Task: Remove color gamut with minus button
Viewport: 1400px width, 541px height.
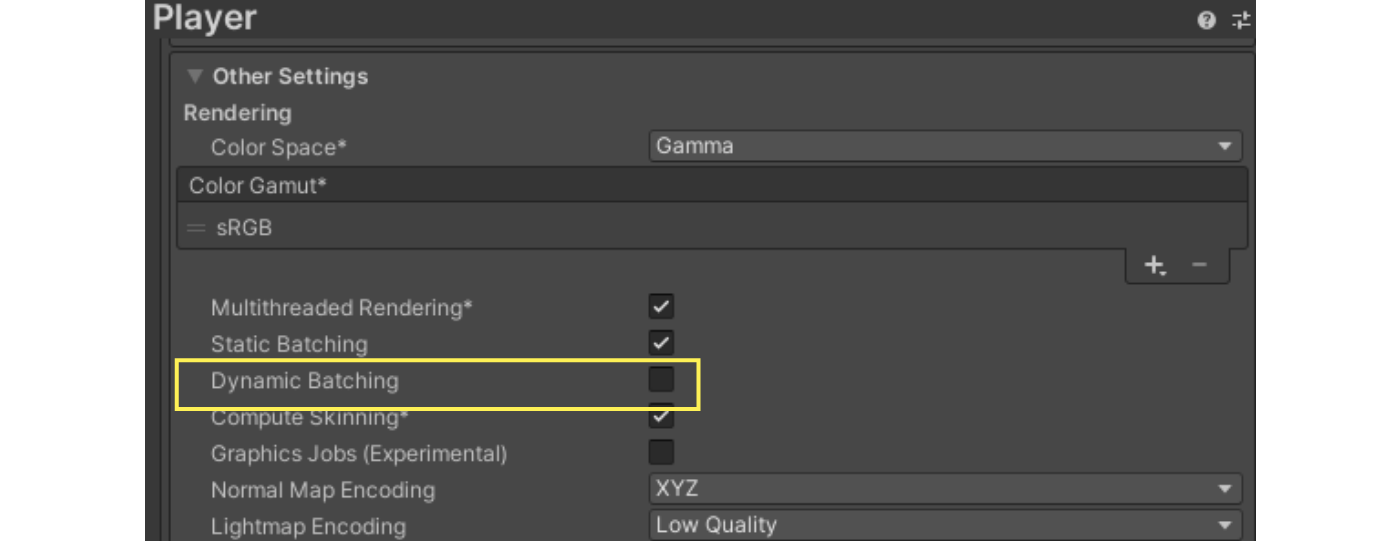Action: [x=1200, y=266]
